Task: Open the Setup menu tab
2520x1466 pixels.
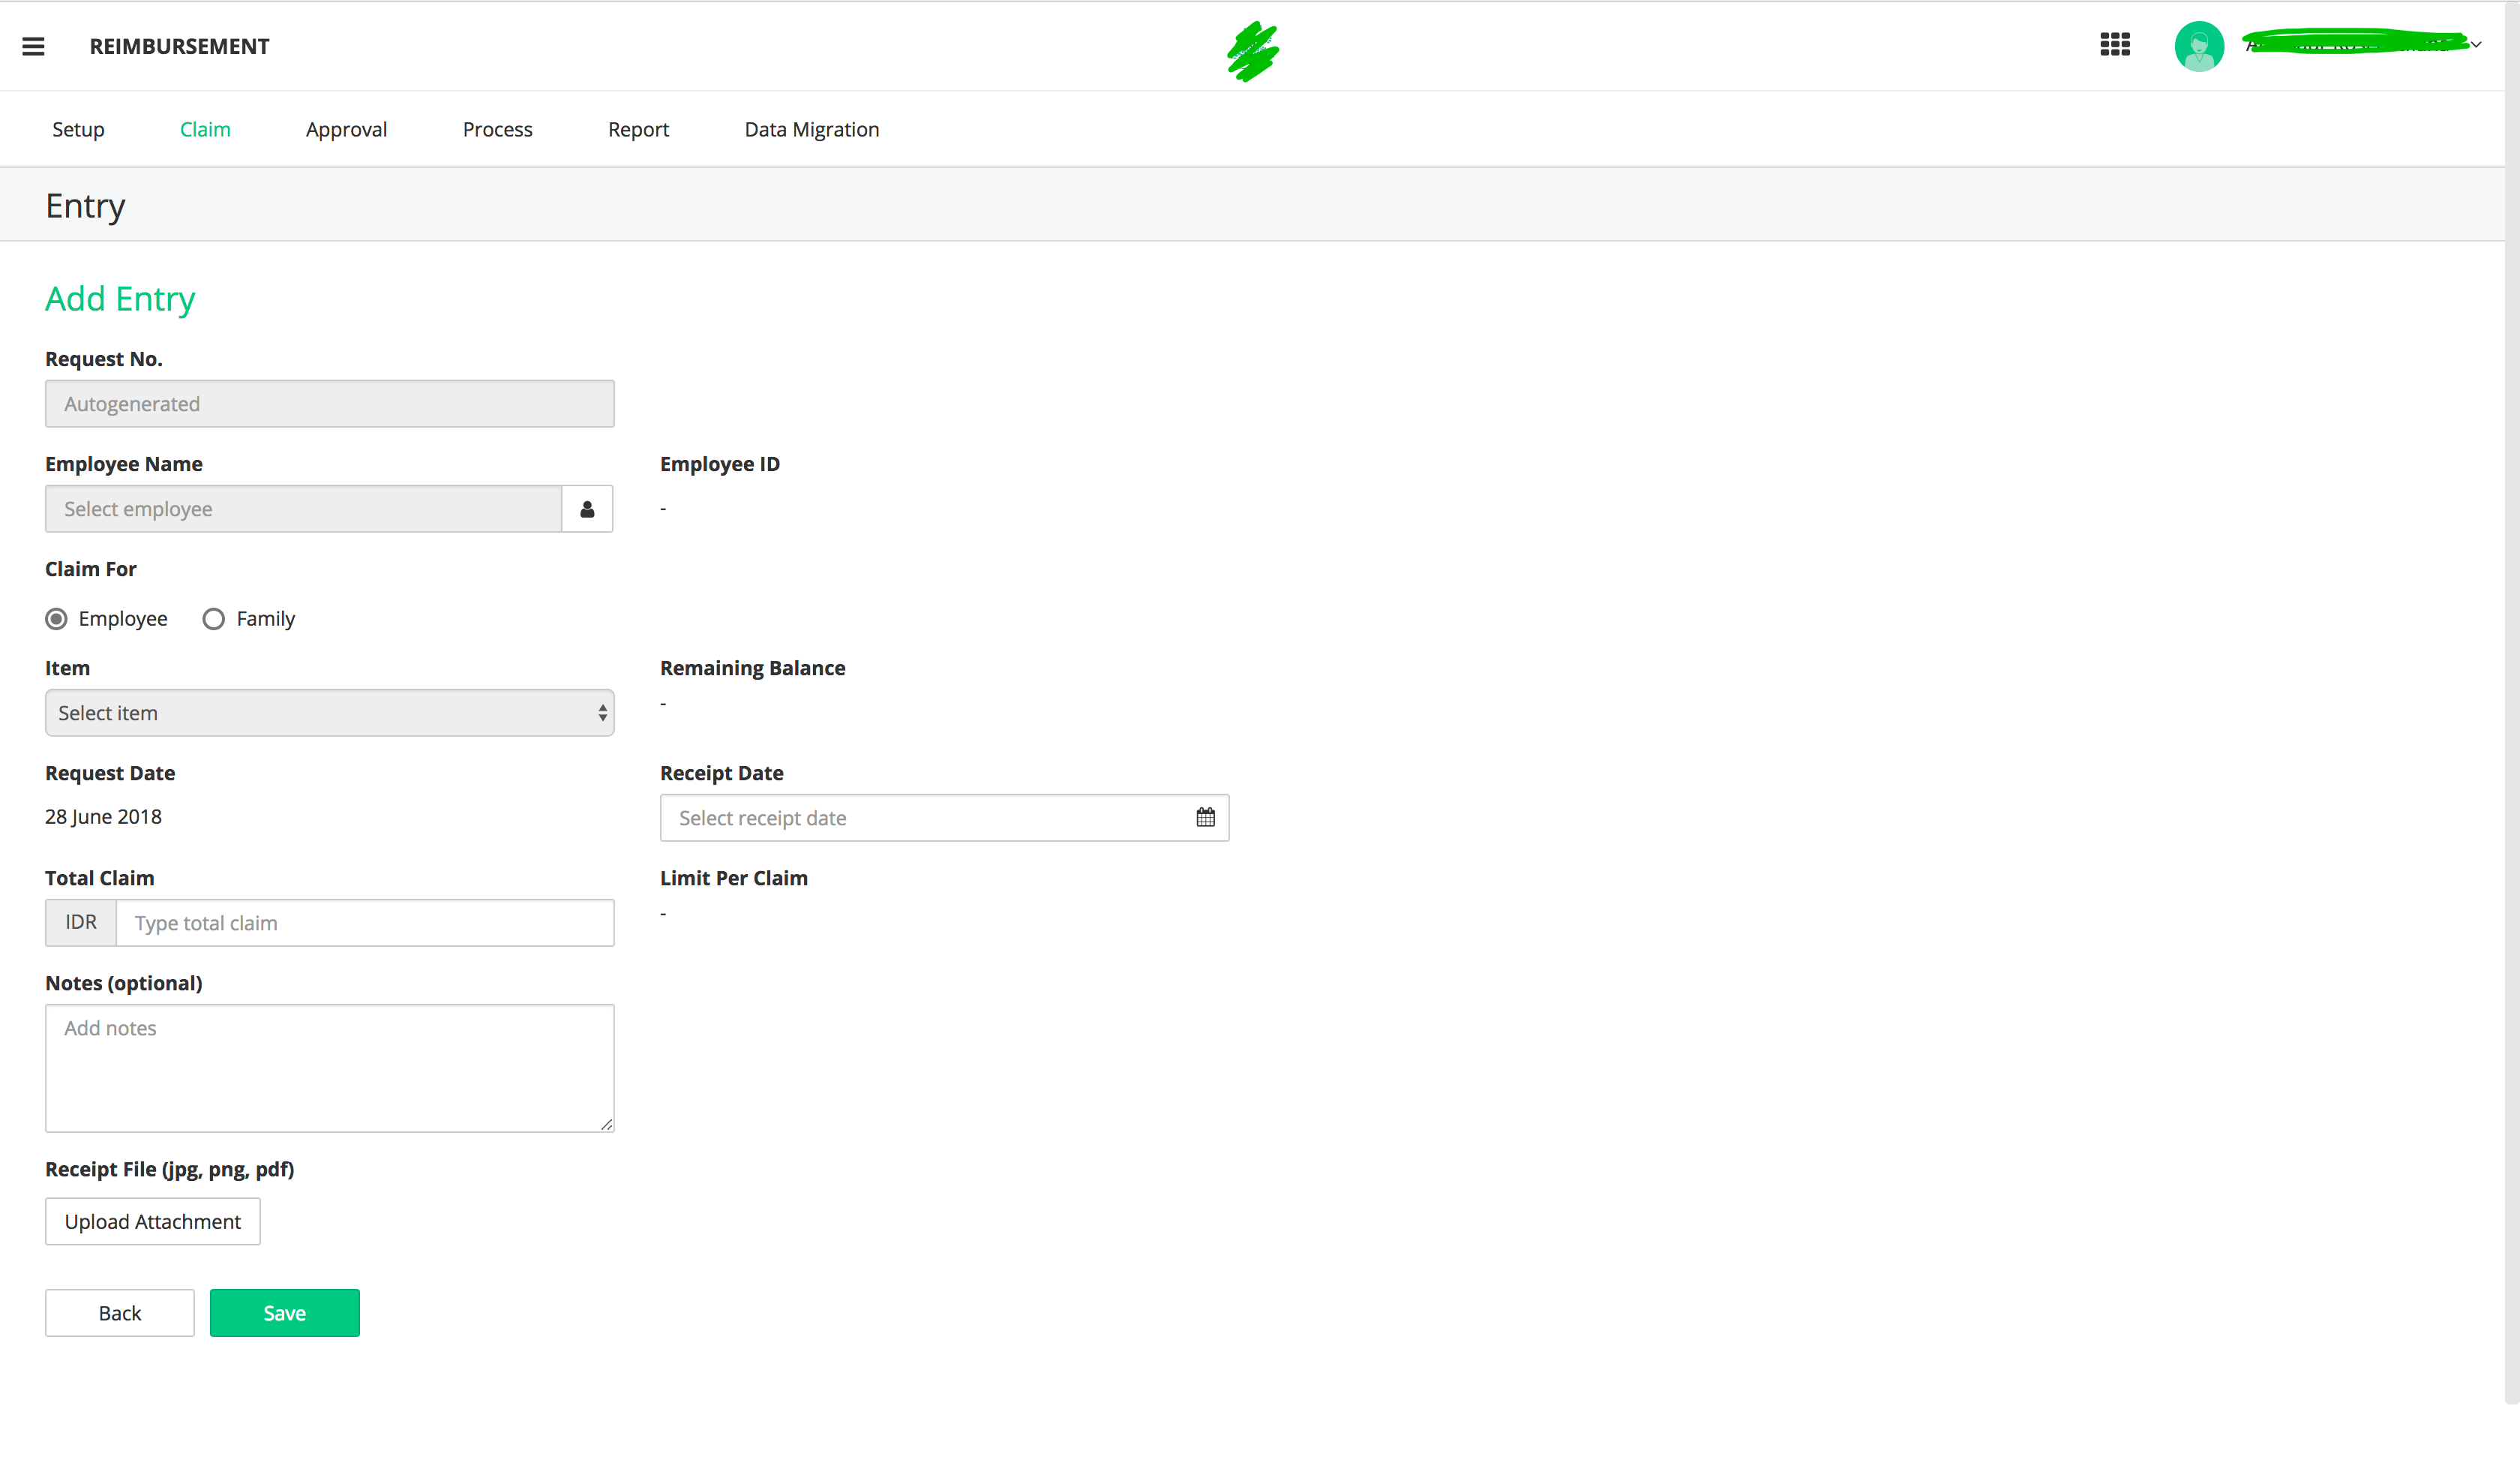Action: point(78,130)
